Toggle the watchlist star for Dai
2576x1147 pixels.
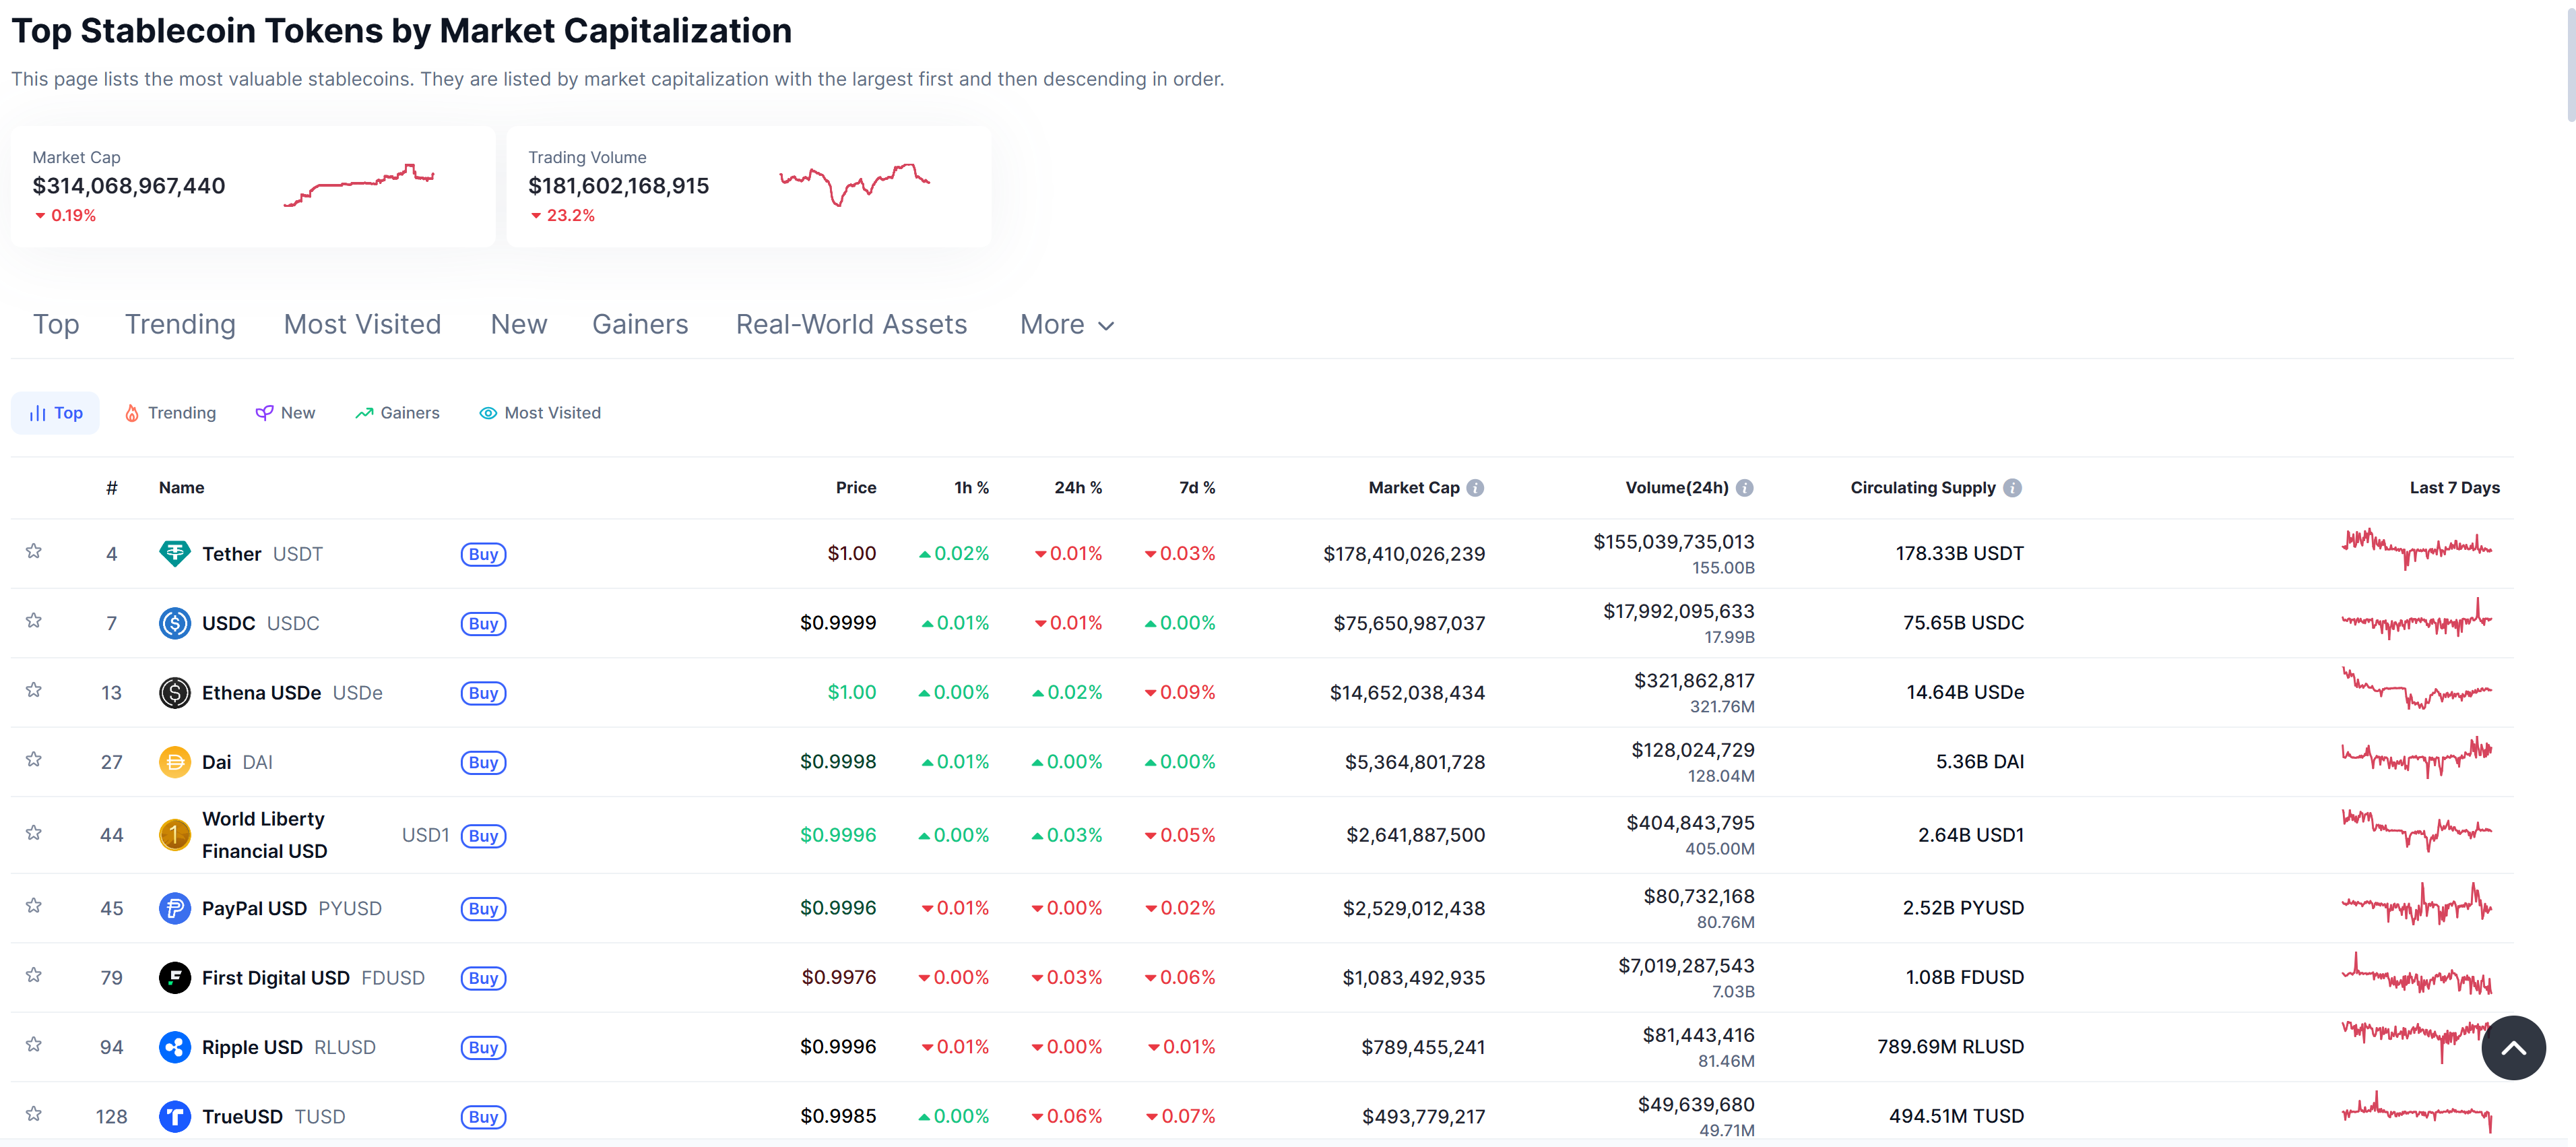coord(34,760)
